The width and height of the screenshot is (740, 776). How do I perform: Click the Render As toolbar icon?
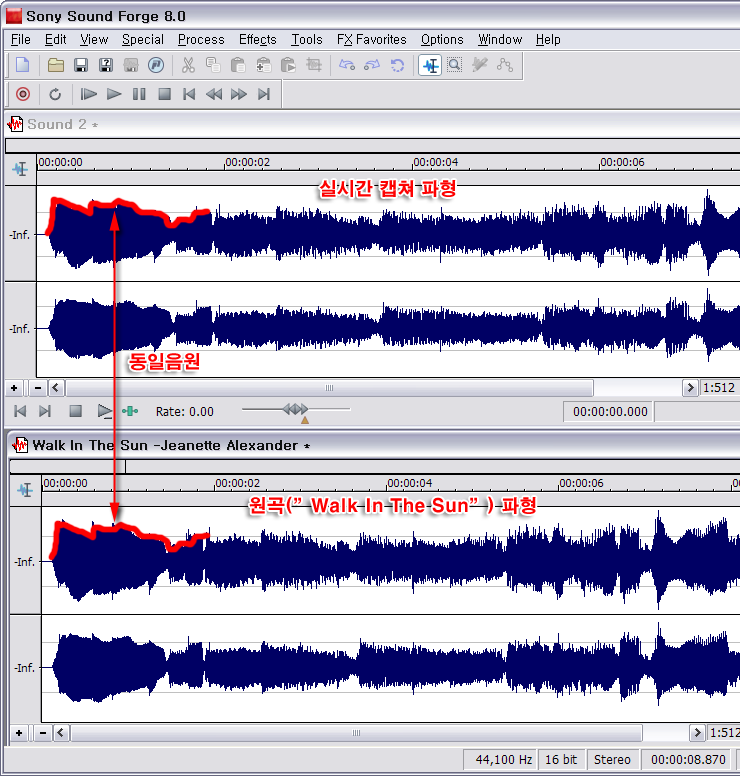pyautogui.click(x=131, y=65)
